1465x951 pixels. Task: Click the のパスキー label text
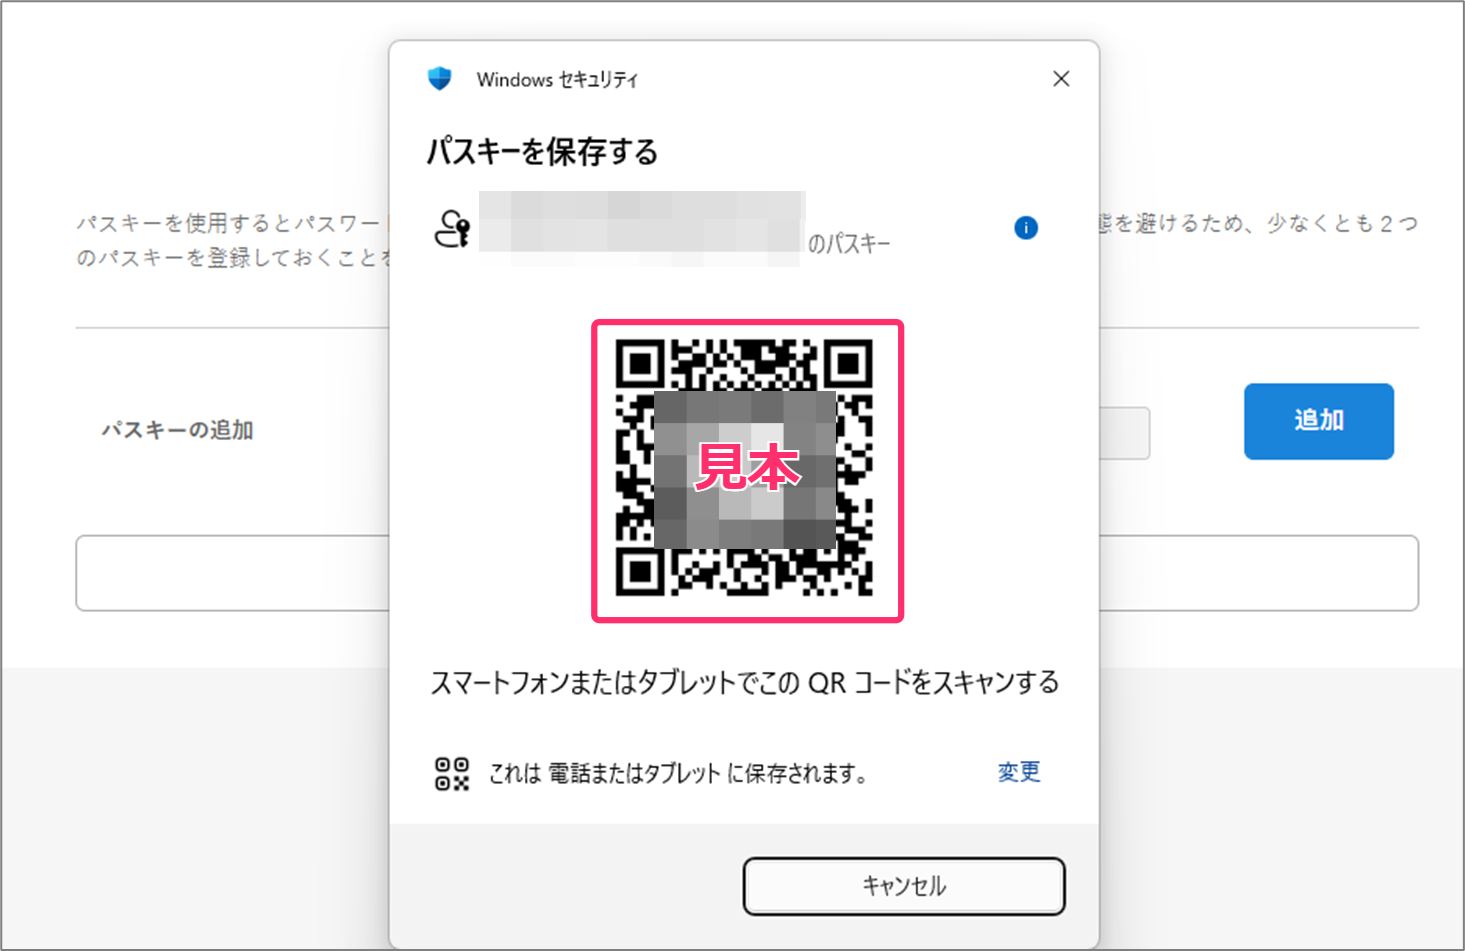coord(849,244)
